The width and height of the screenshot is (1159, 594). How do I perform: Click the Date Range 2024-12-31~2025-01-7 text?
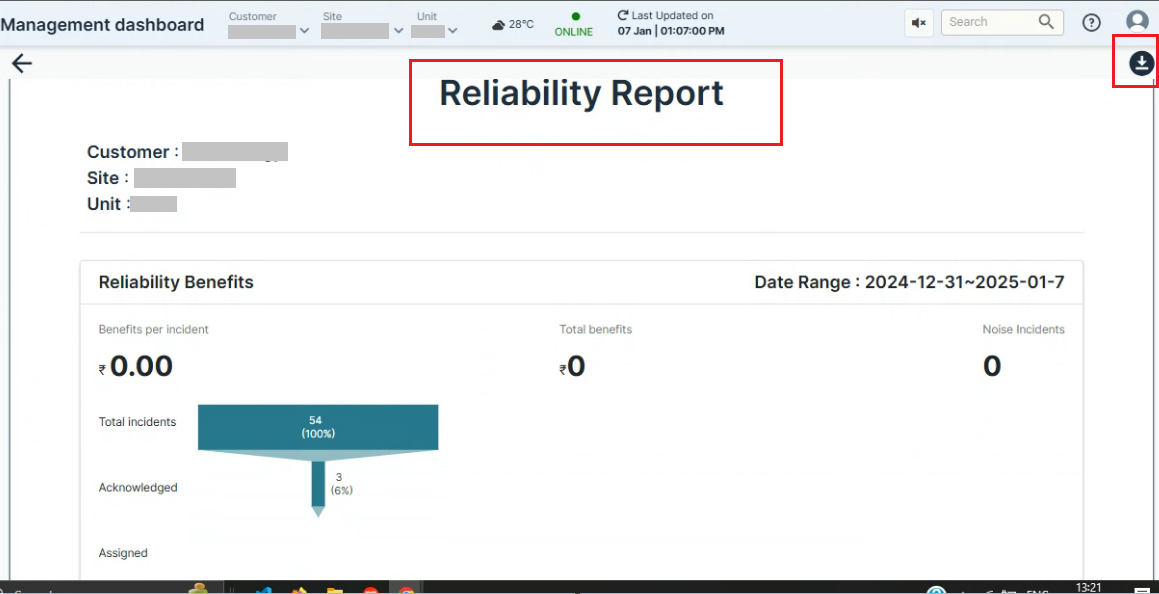pyautogui.click(x=909, y=282)
